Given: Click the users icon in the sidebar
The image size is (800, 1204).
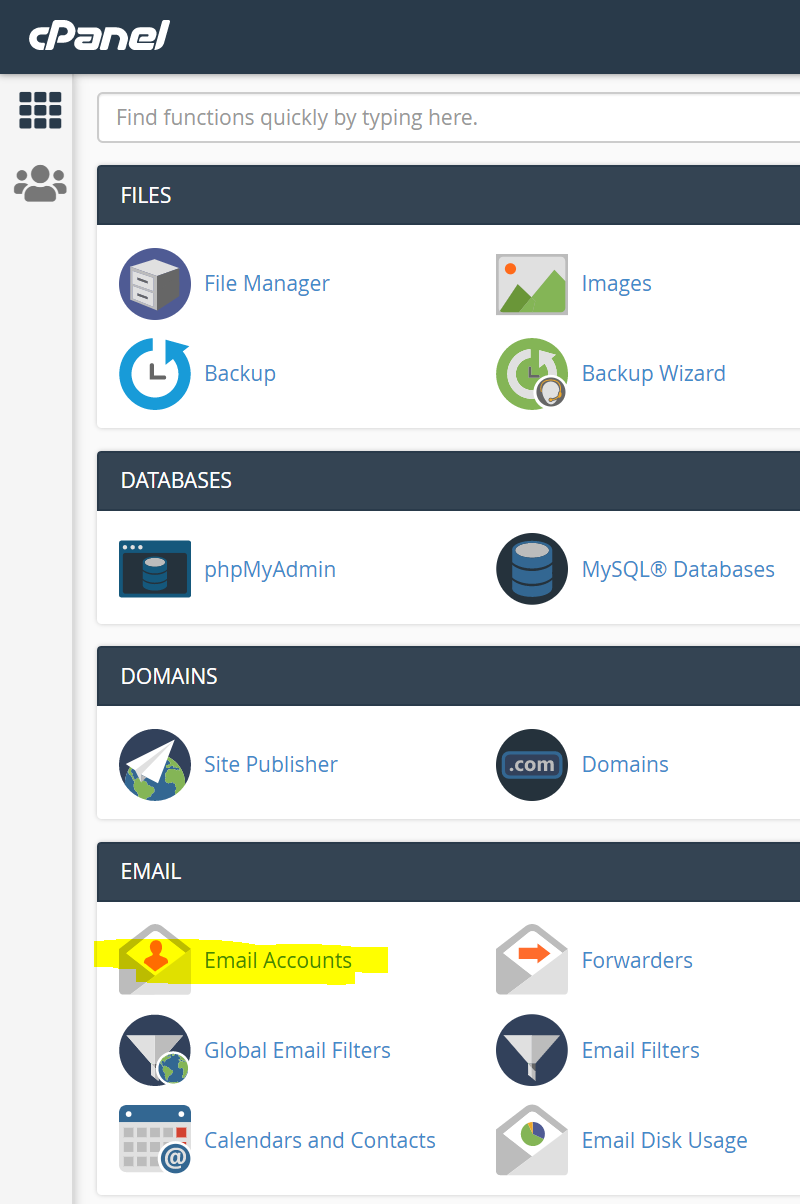Looking at the screenshot, I should [39, 183].
